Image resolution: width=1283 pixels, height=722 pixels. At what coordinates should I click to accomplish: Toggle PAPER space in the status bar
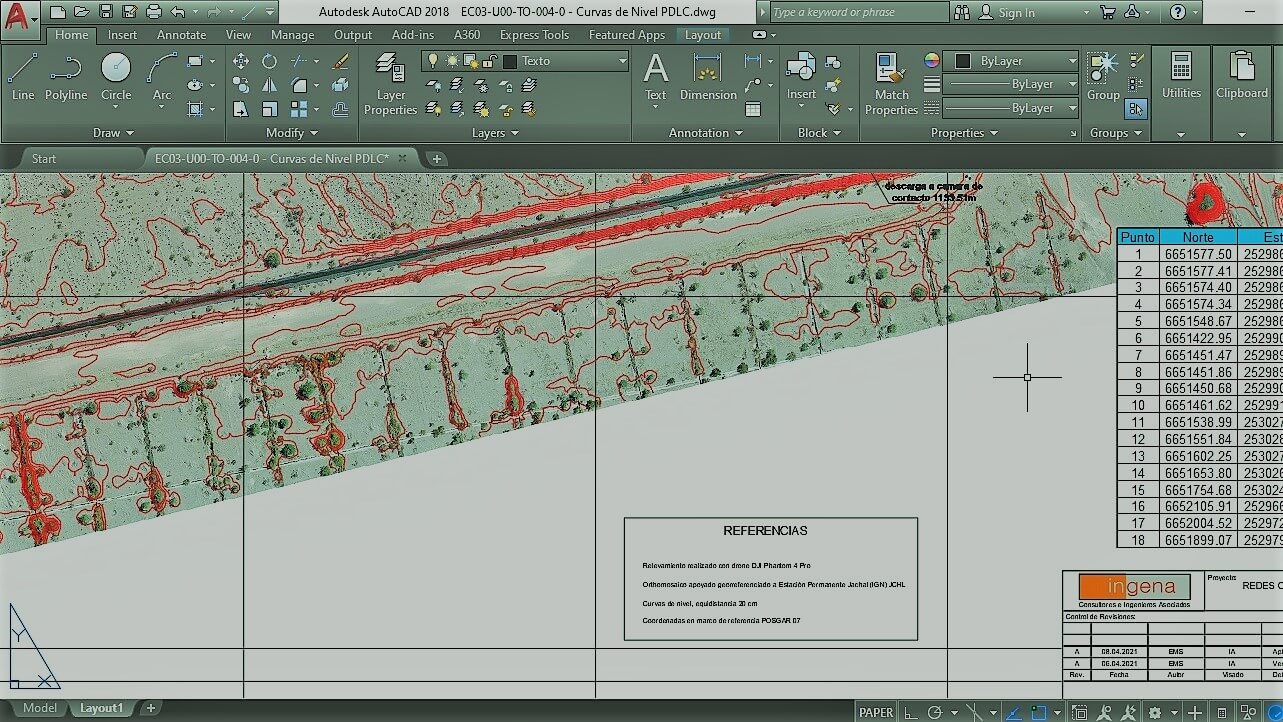(876, 712)
